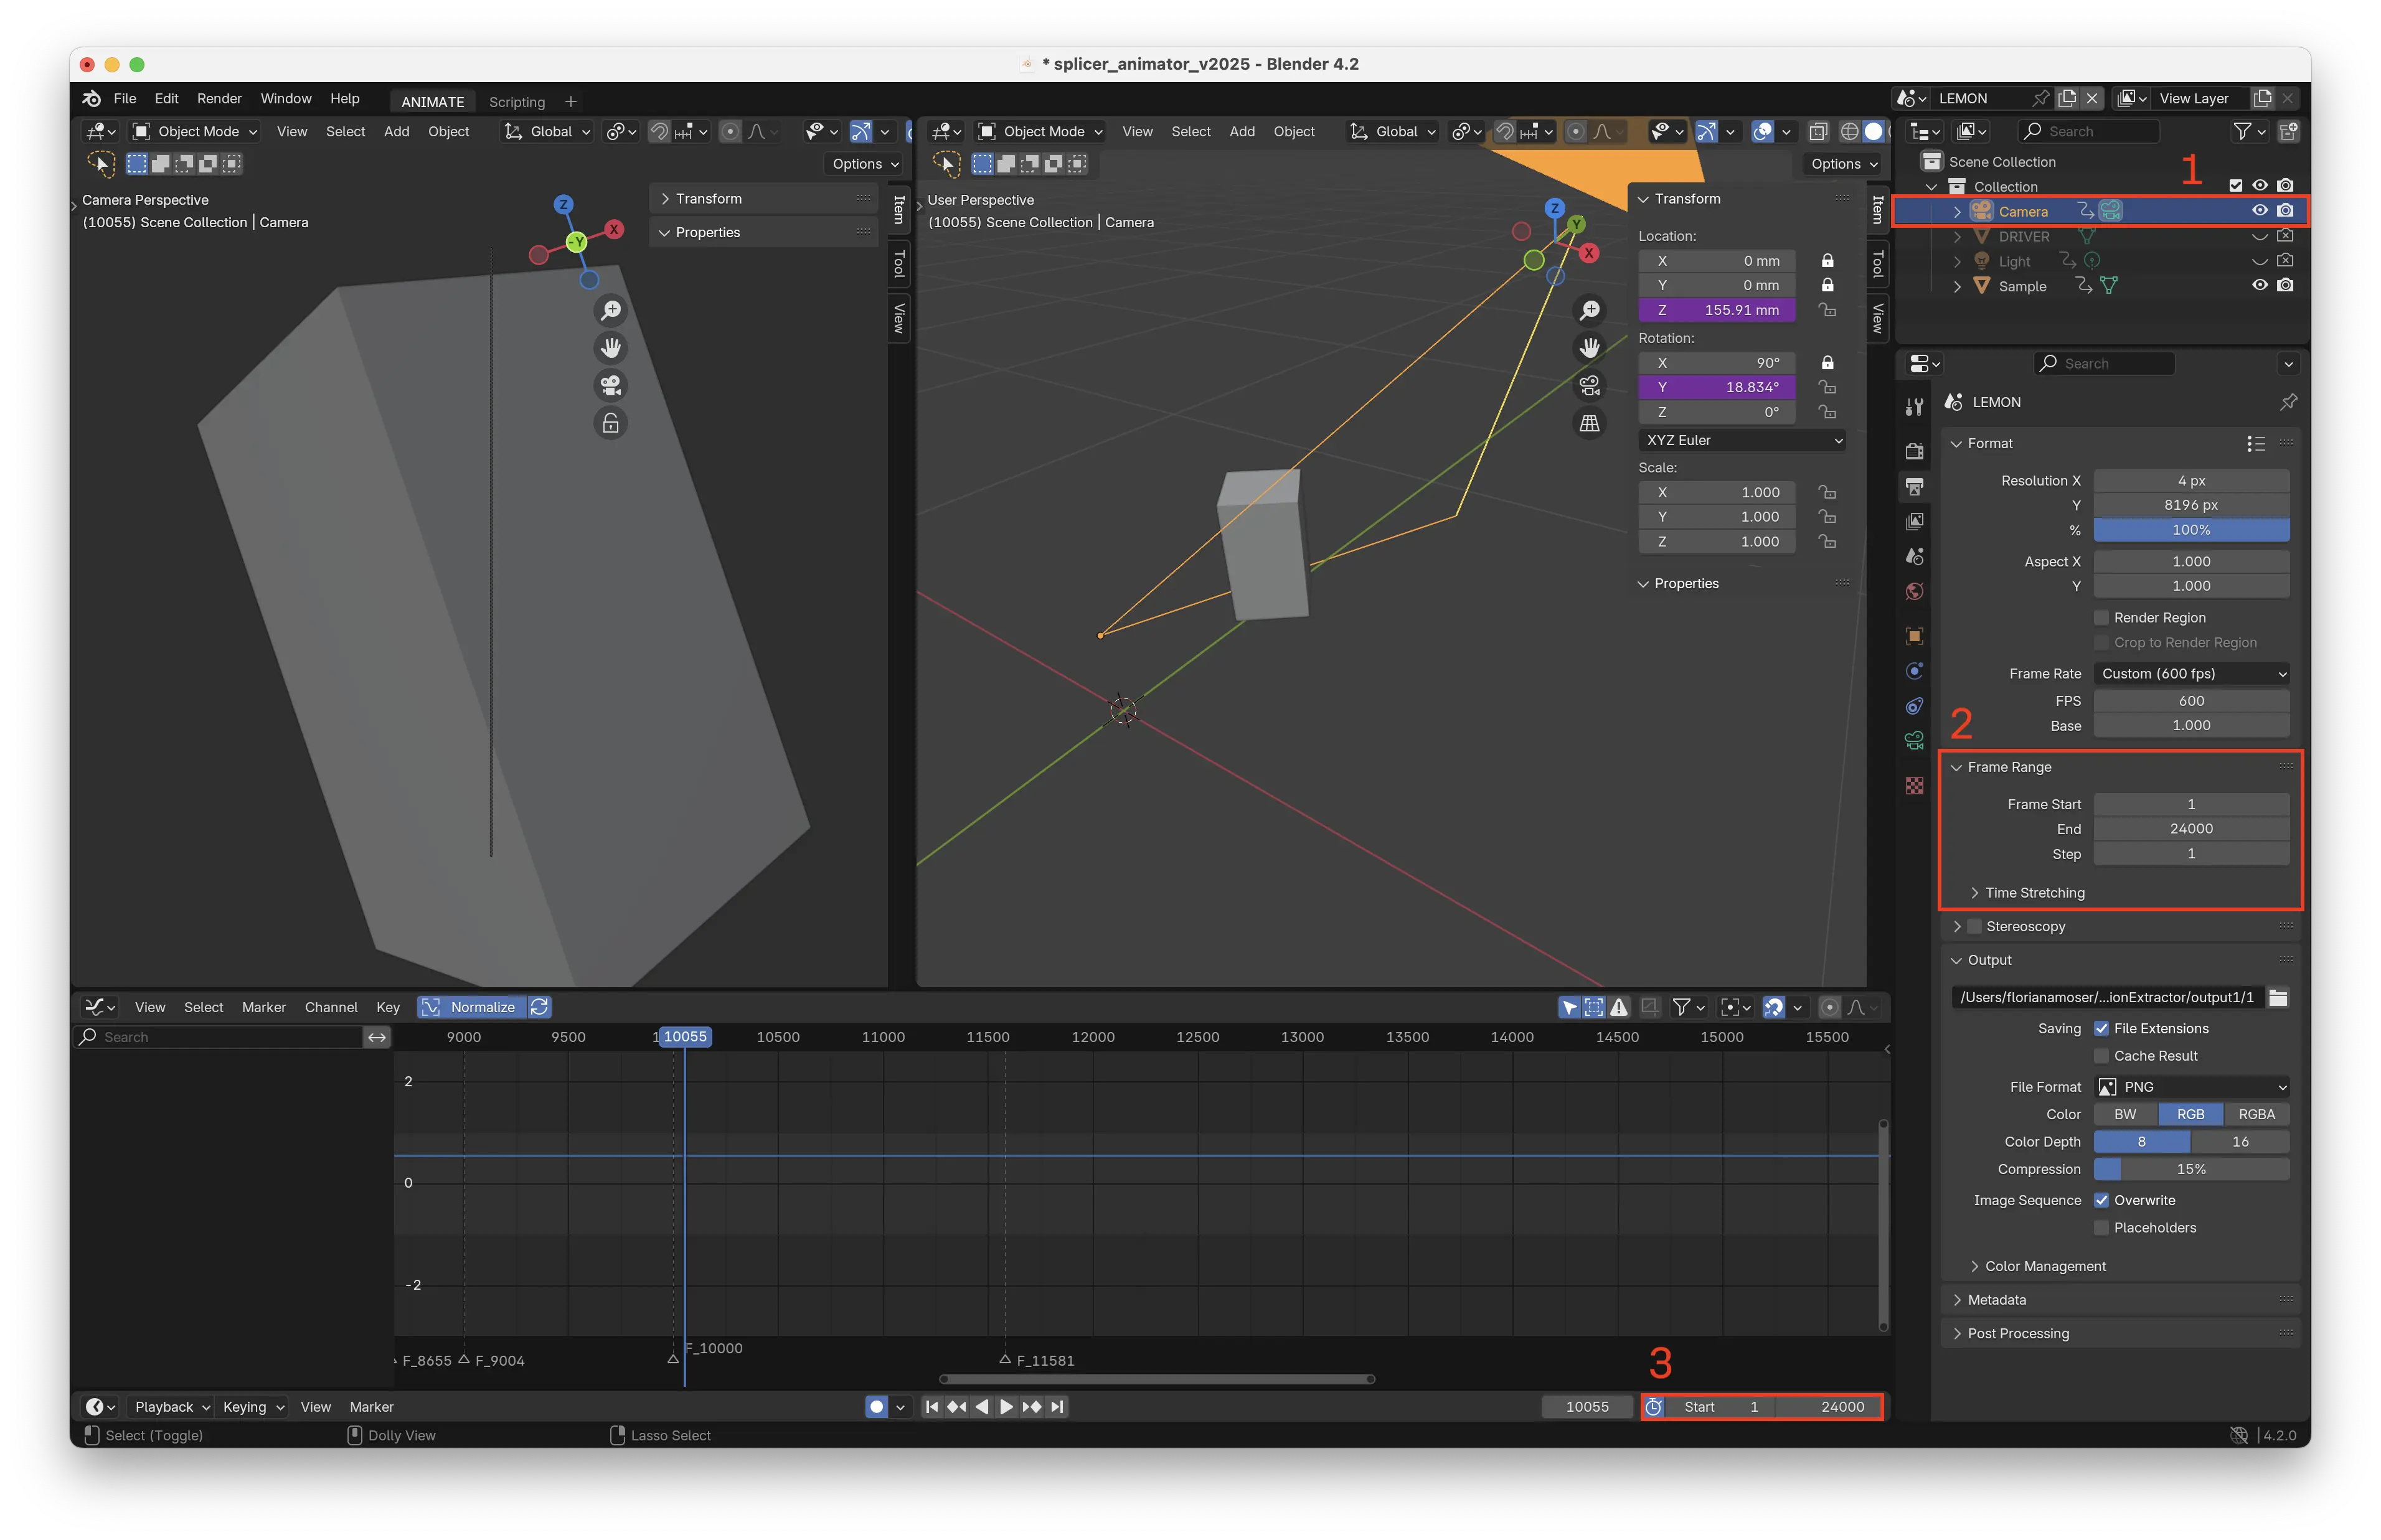The width and height of the screenshot is (2381, 1540).
Task: Open the PNG File Format dropdown
Action: 2191,1087
